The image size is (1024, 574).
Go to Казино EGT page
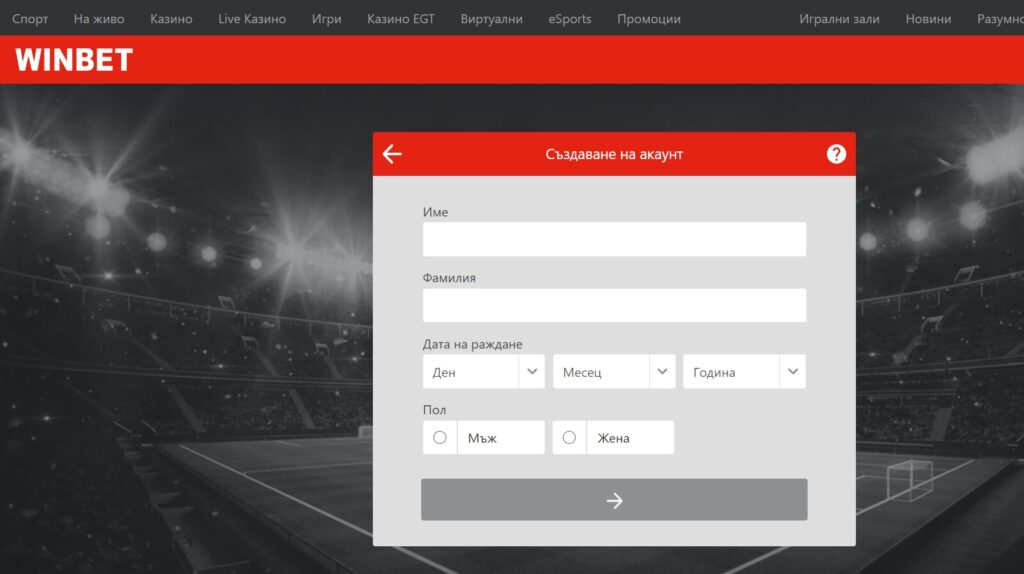(x=401, y=19)
